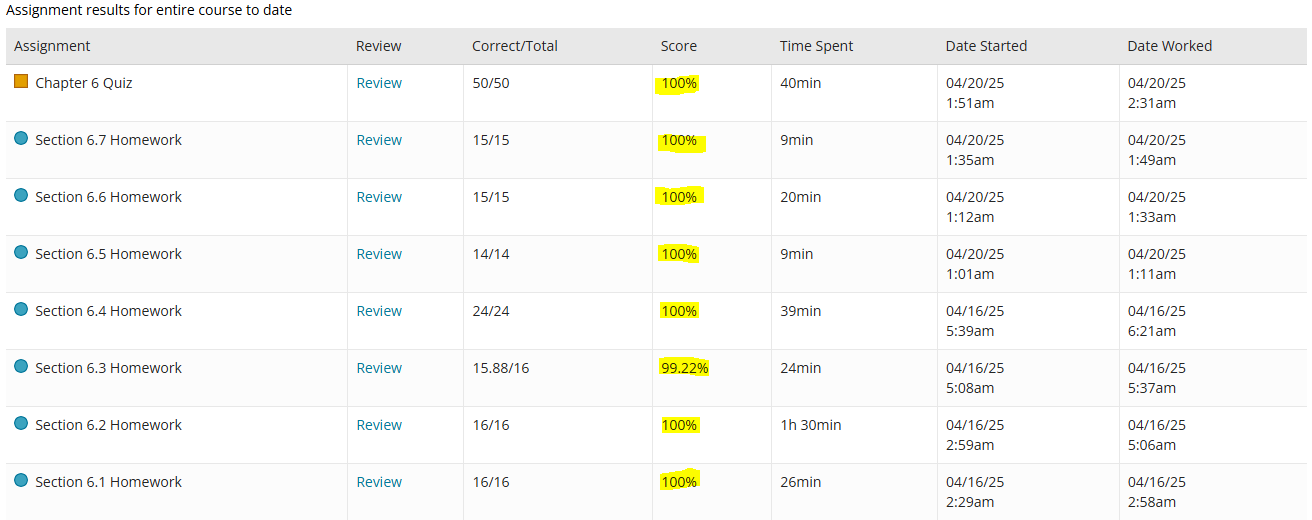Image resolution: width=1312 pixels, height=520 pixels.
Task: Select the Assignment column header
Action: click(x=52, y=46)
